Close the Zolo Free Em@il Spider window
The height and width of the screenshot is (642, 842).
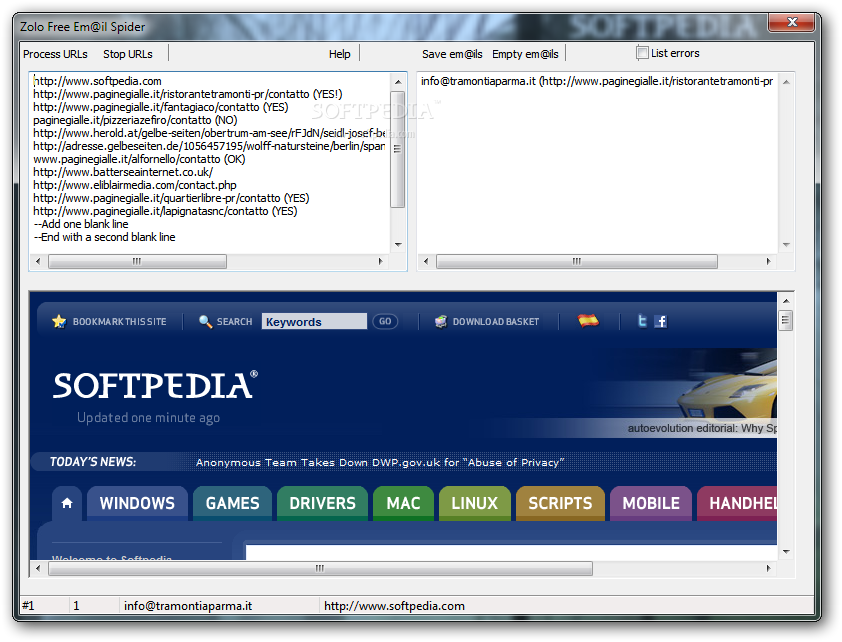click(792, 22)
